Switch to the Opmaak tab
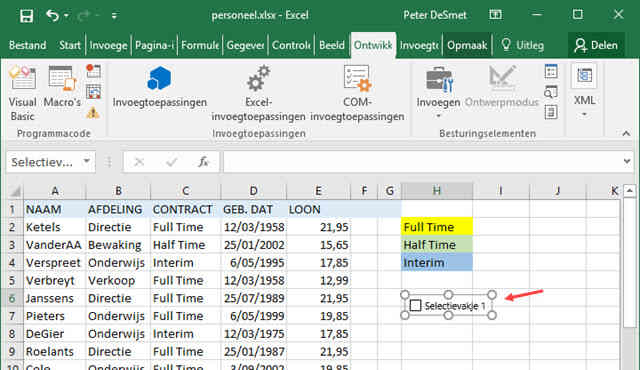 467,45
